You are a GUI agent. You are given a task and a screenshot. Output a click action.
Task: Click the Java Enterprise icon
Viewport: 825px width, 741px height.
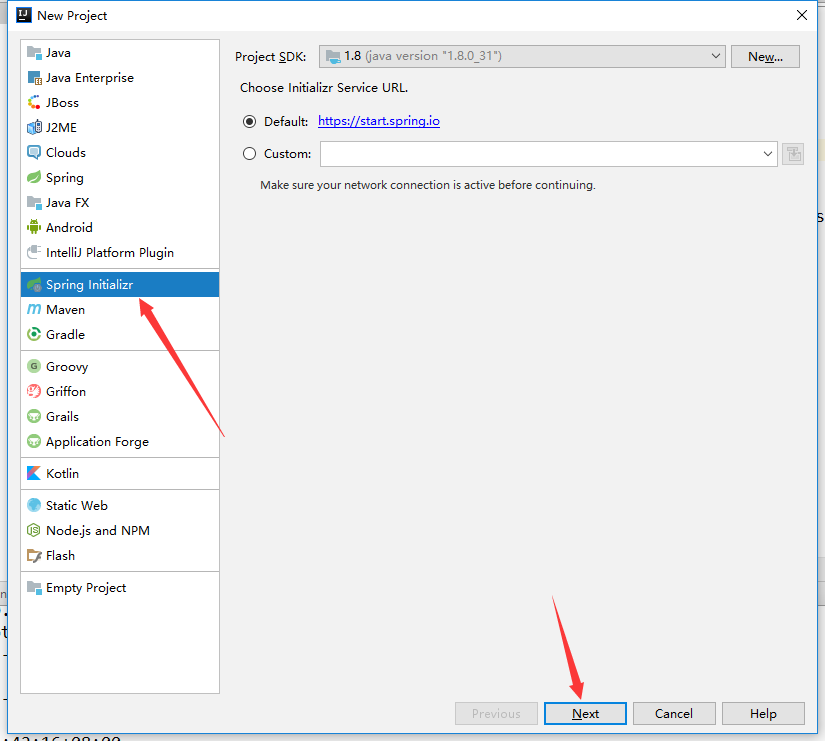pyautogui.click(x=34, y=78)
